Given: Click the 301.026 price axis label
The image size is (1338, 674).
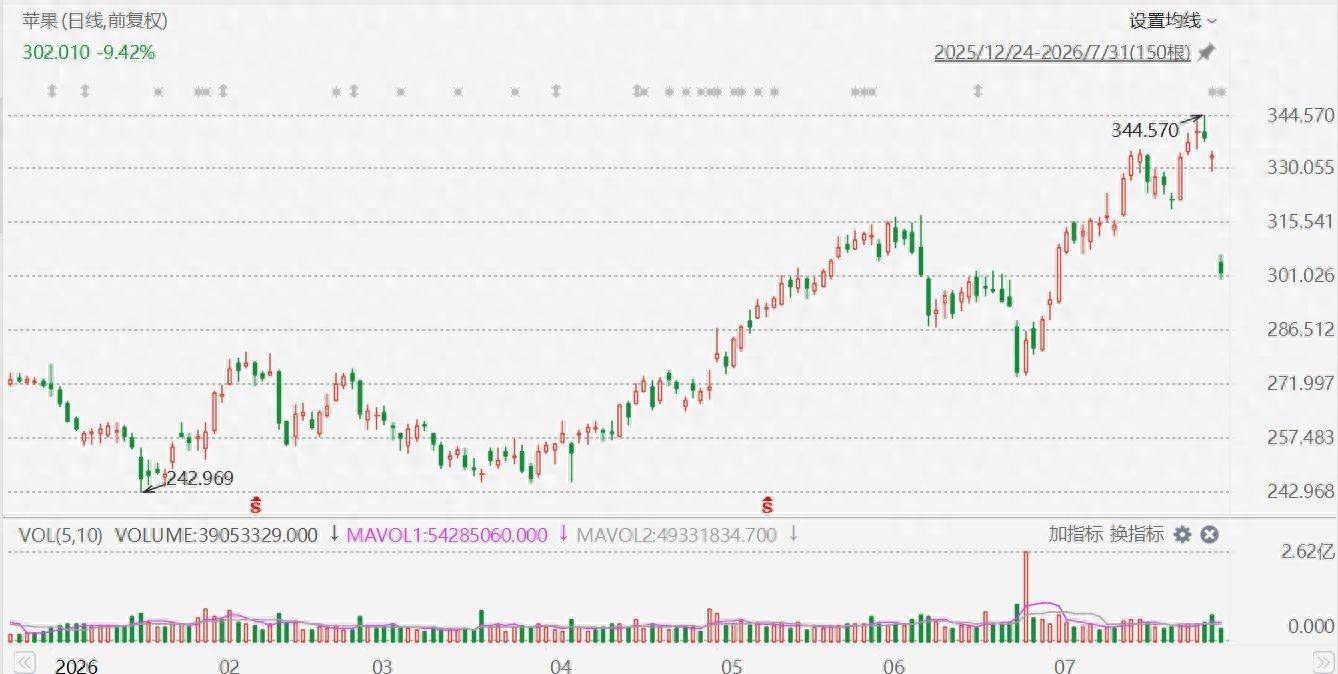Looking at the screenshot, I should tap(1300, 275).
